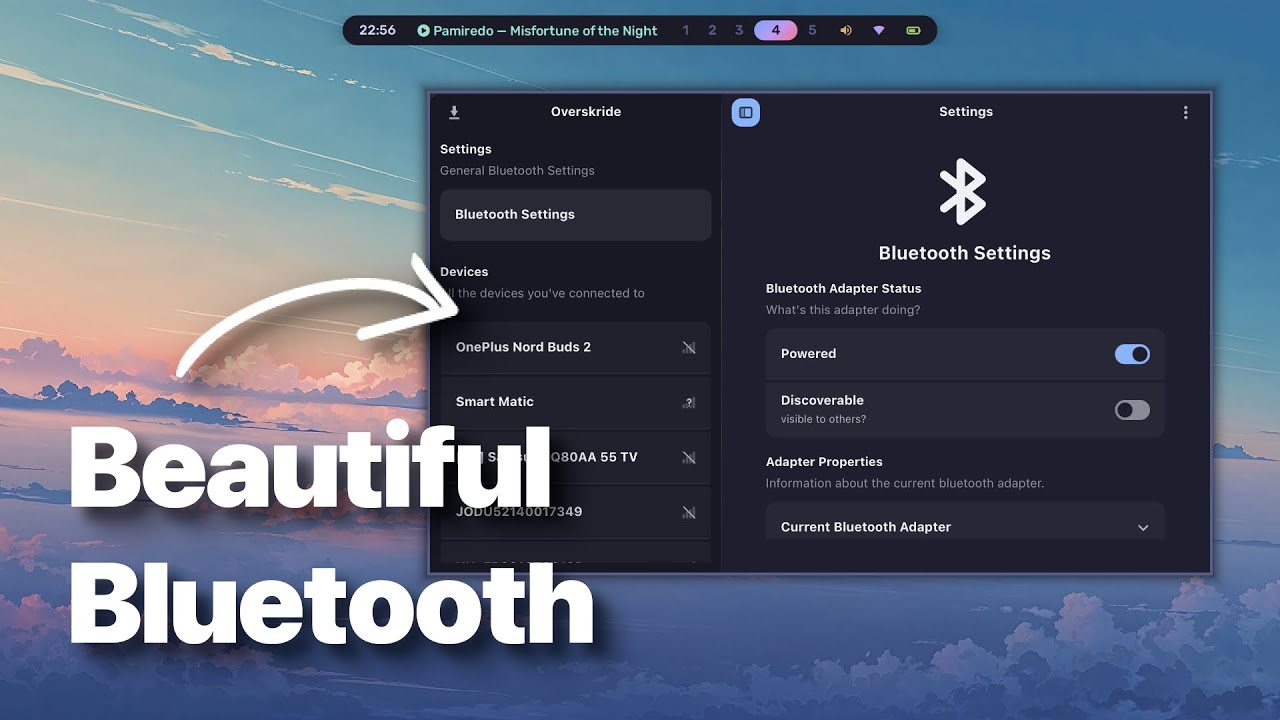The image size is (1280, 720).
Task: Click the volume icon in top bar
Action: [x=846, y=31]
